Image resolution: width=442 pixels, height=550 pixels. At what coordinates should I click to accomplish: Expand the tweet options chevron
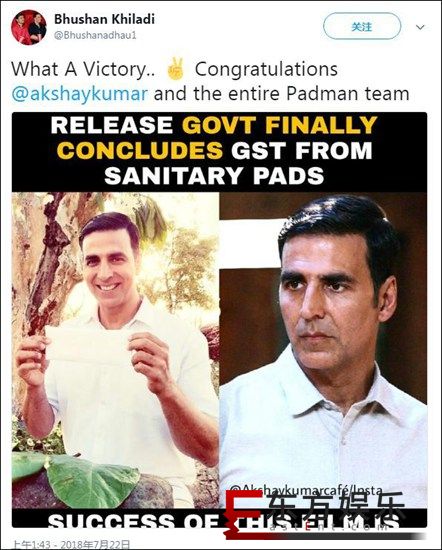[x=420, y=27]
